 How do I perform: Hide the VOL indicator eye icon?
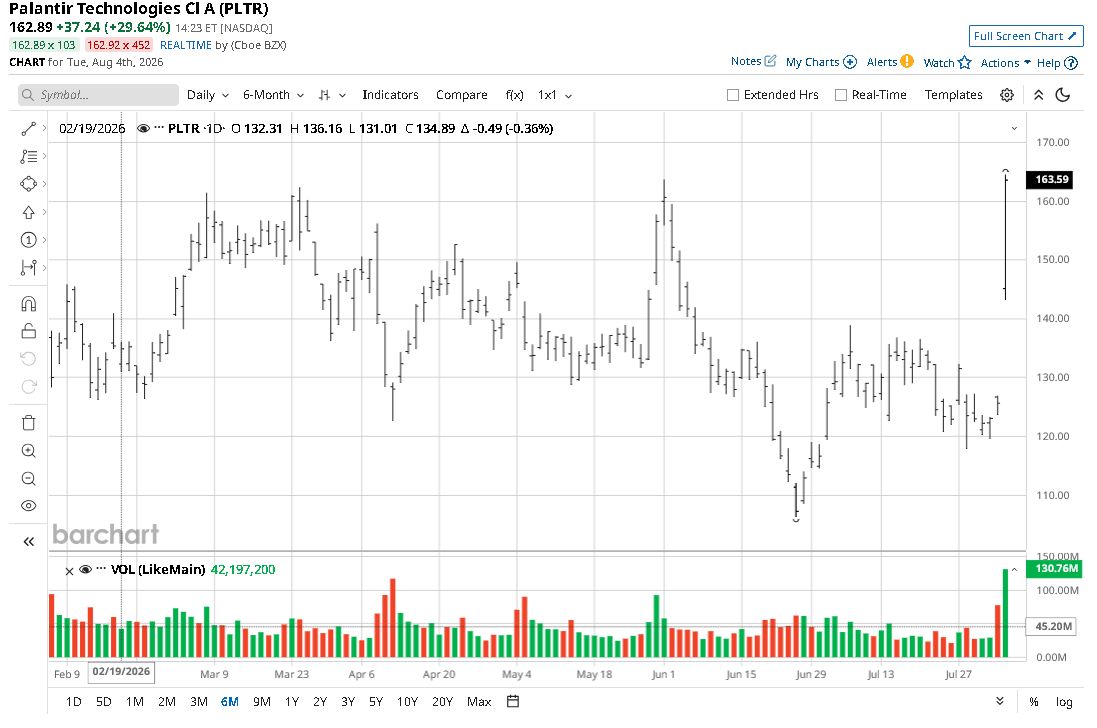tap(85, 569)
